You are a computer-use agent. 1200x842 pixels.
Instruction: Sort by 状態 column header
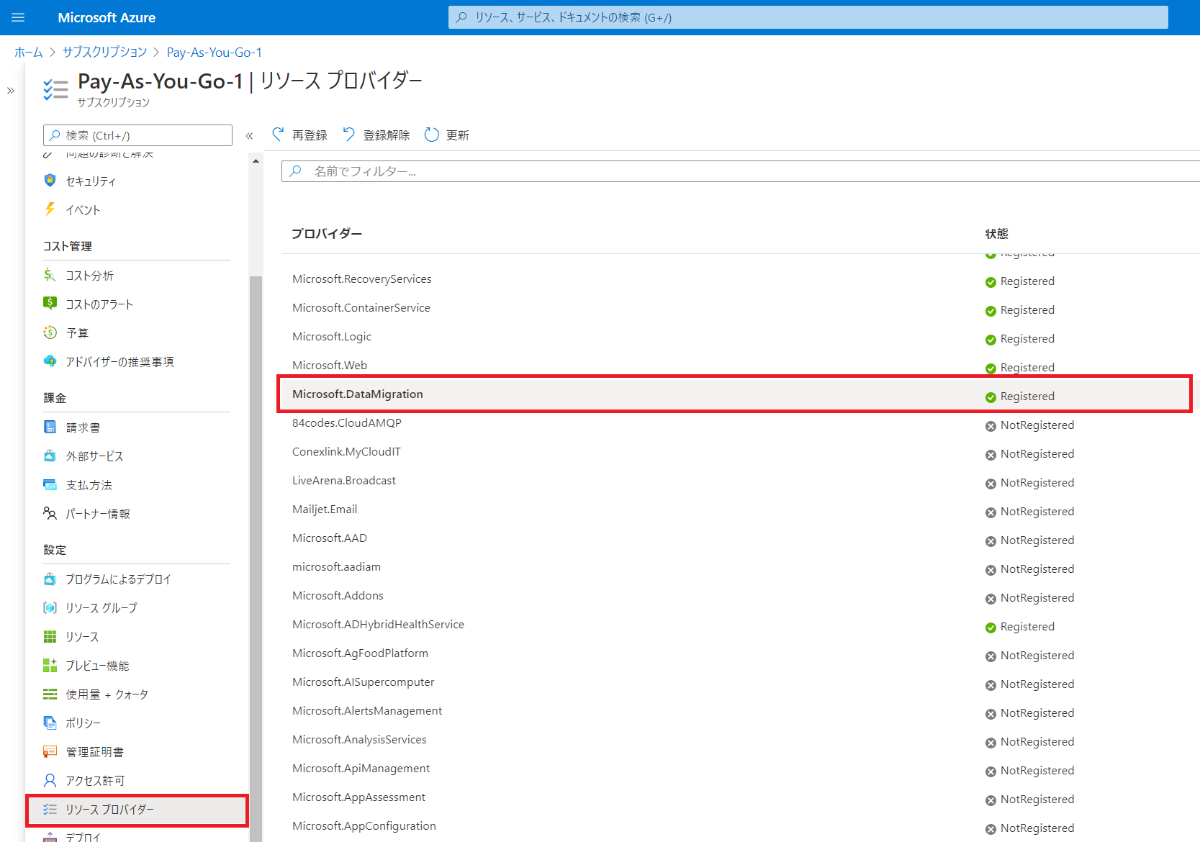pos(997,233)
